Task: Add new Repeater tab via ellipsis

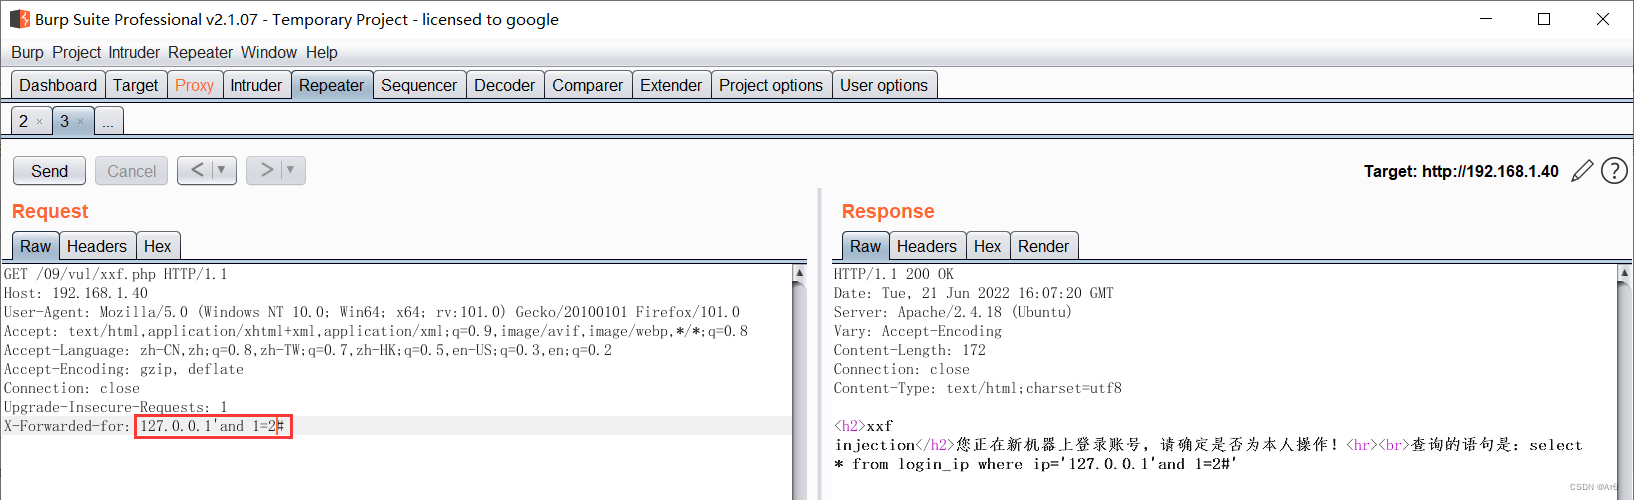Action: pyautogui.click(x=108, y=121)
